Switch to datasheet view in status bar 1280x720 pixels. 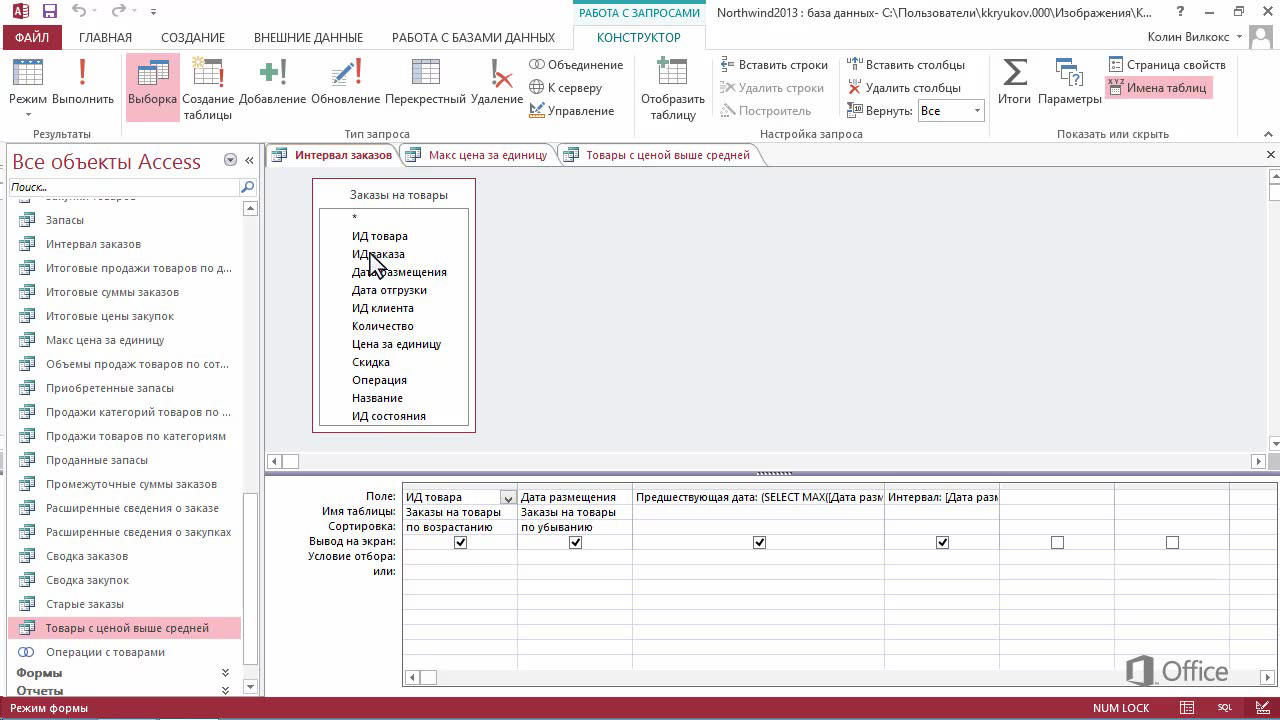(1187, 708)
